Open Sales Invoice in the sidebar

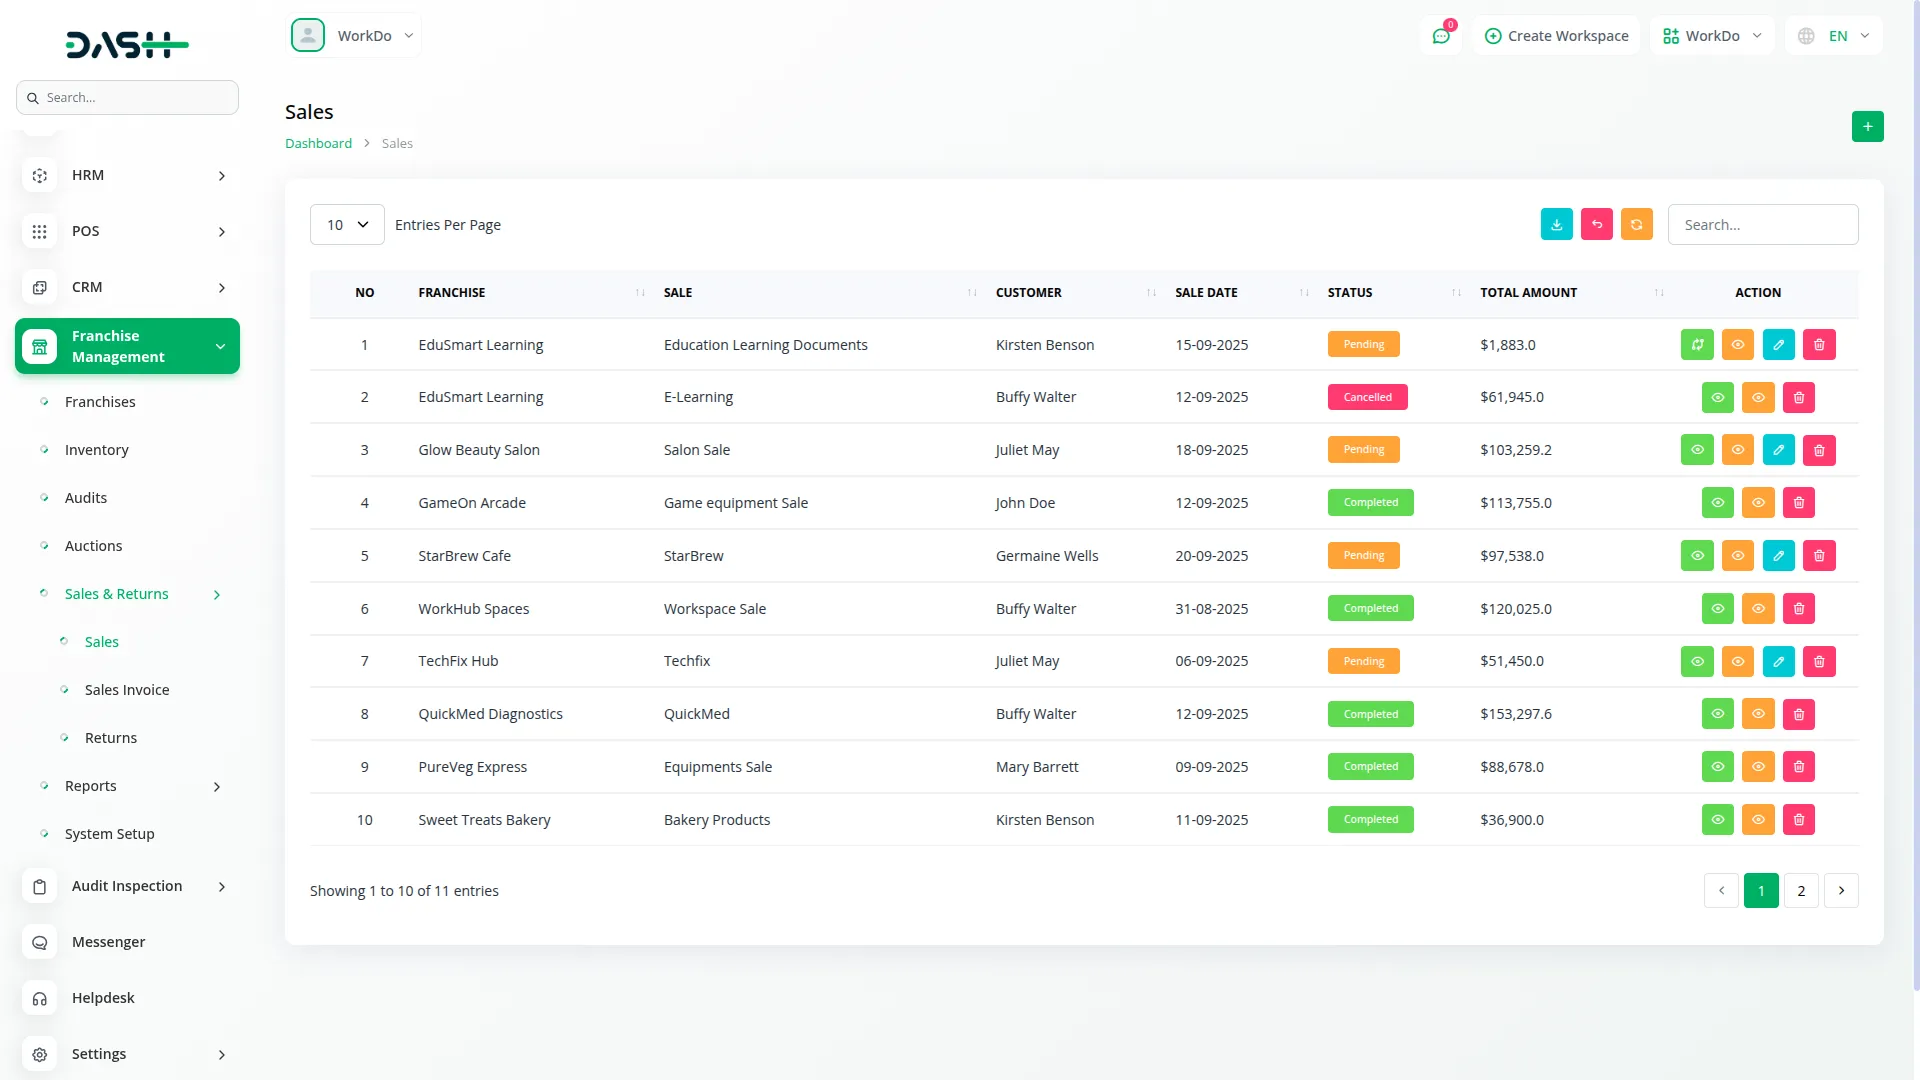click(x=127, y=690)
